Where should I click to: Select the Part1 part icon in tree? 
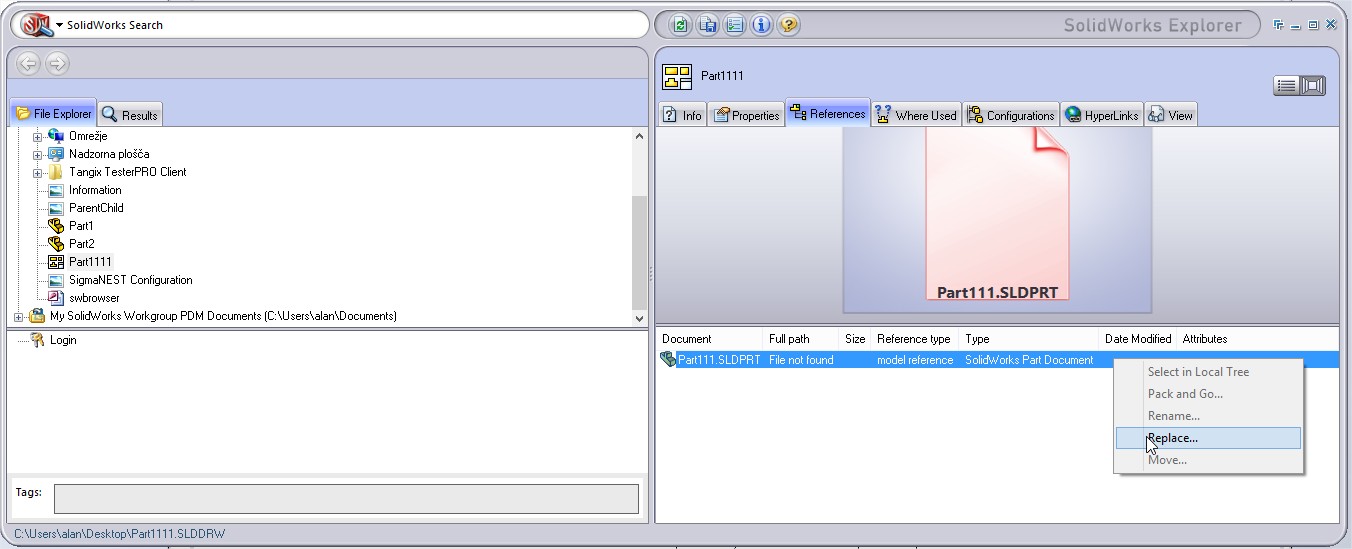(56, 226)
